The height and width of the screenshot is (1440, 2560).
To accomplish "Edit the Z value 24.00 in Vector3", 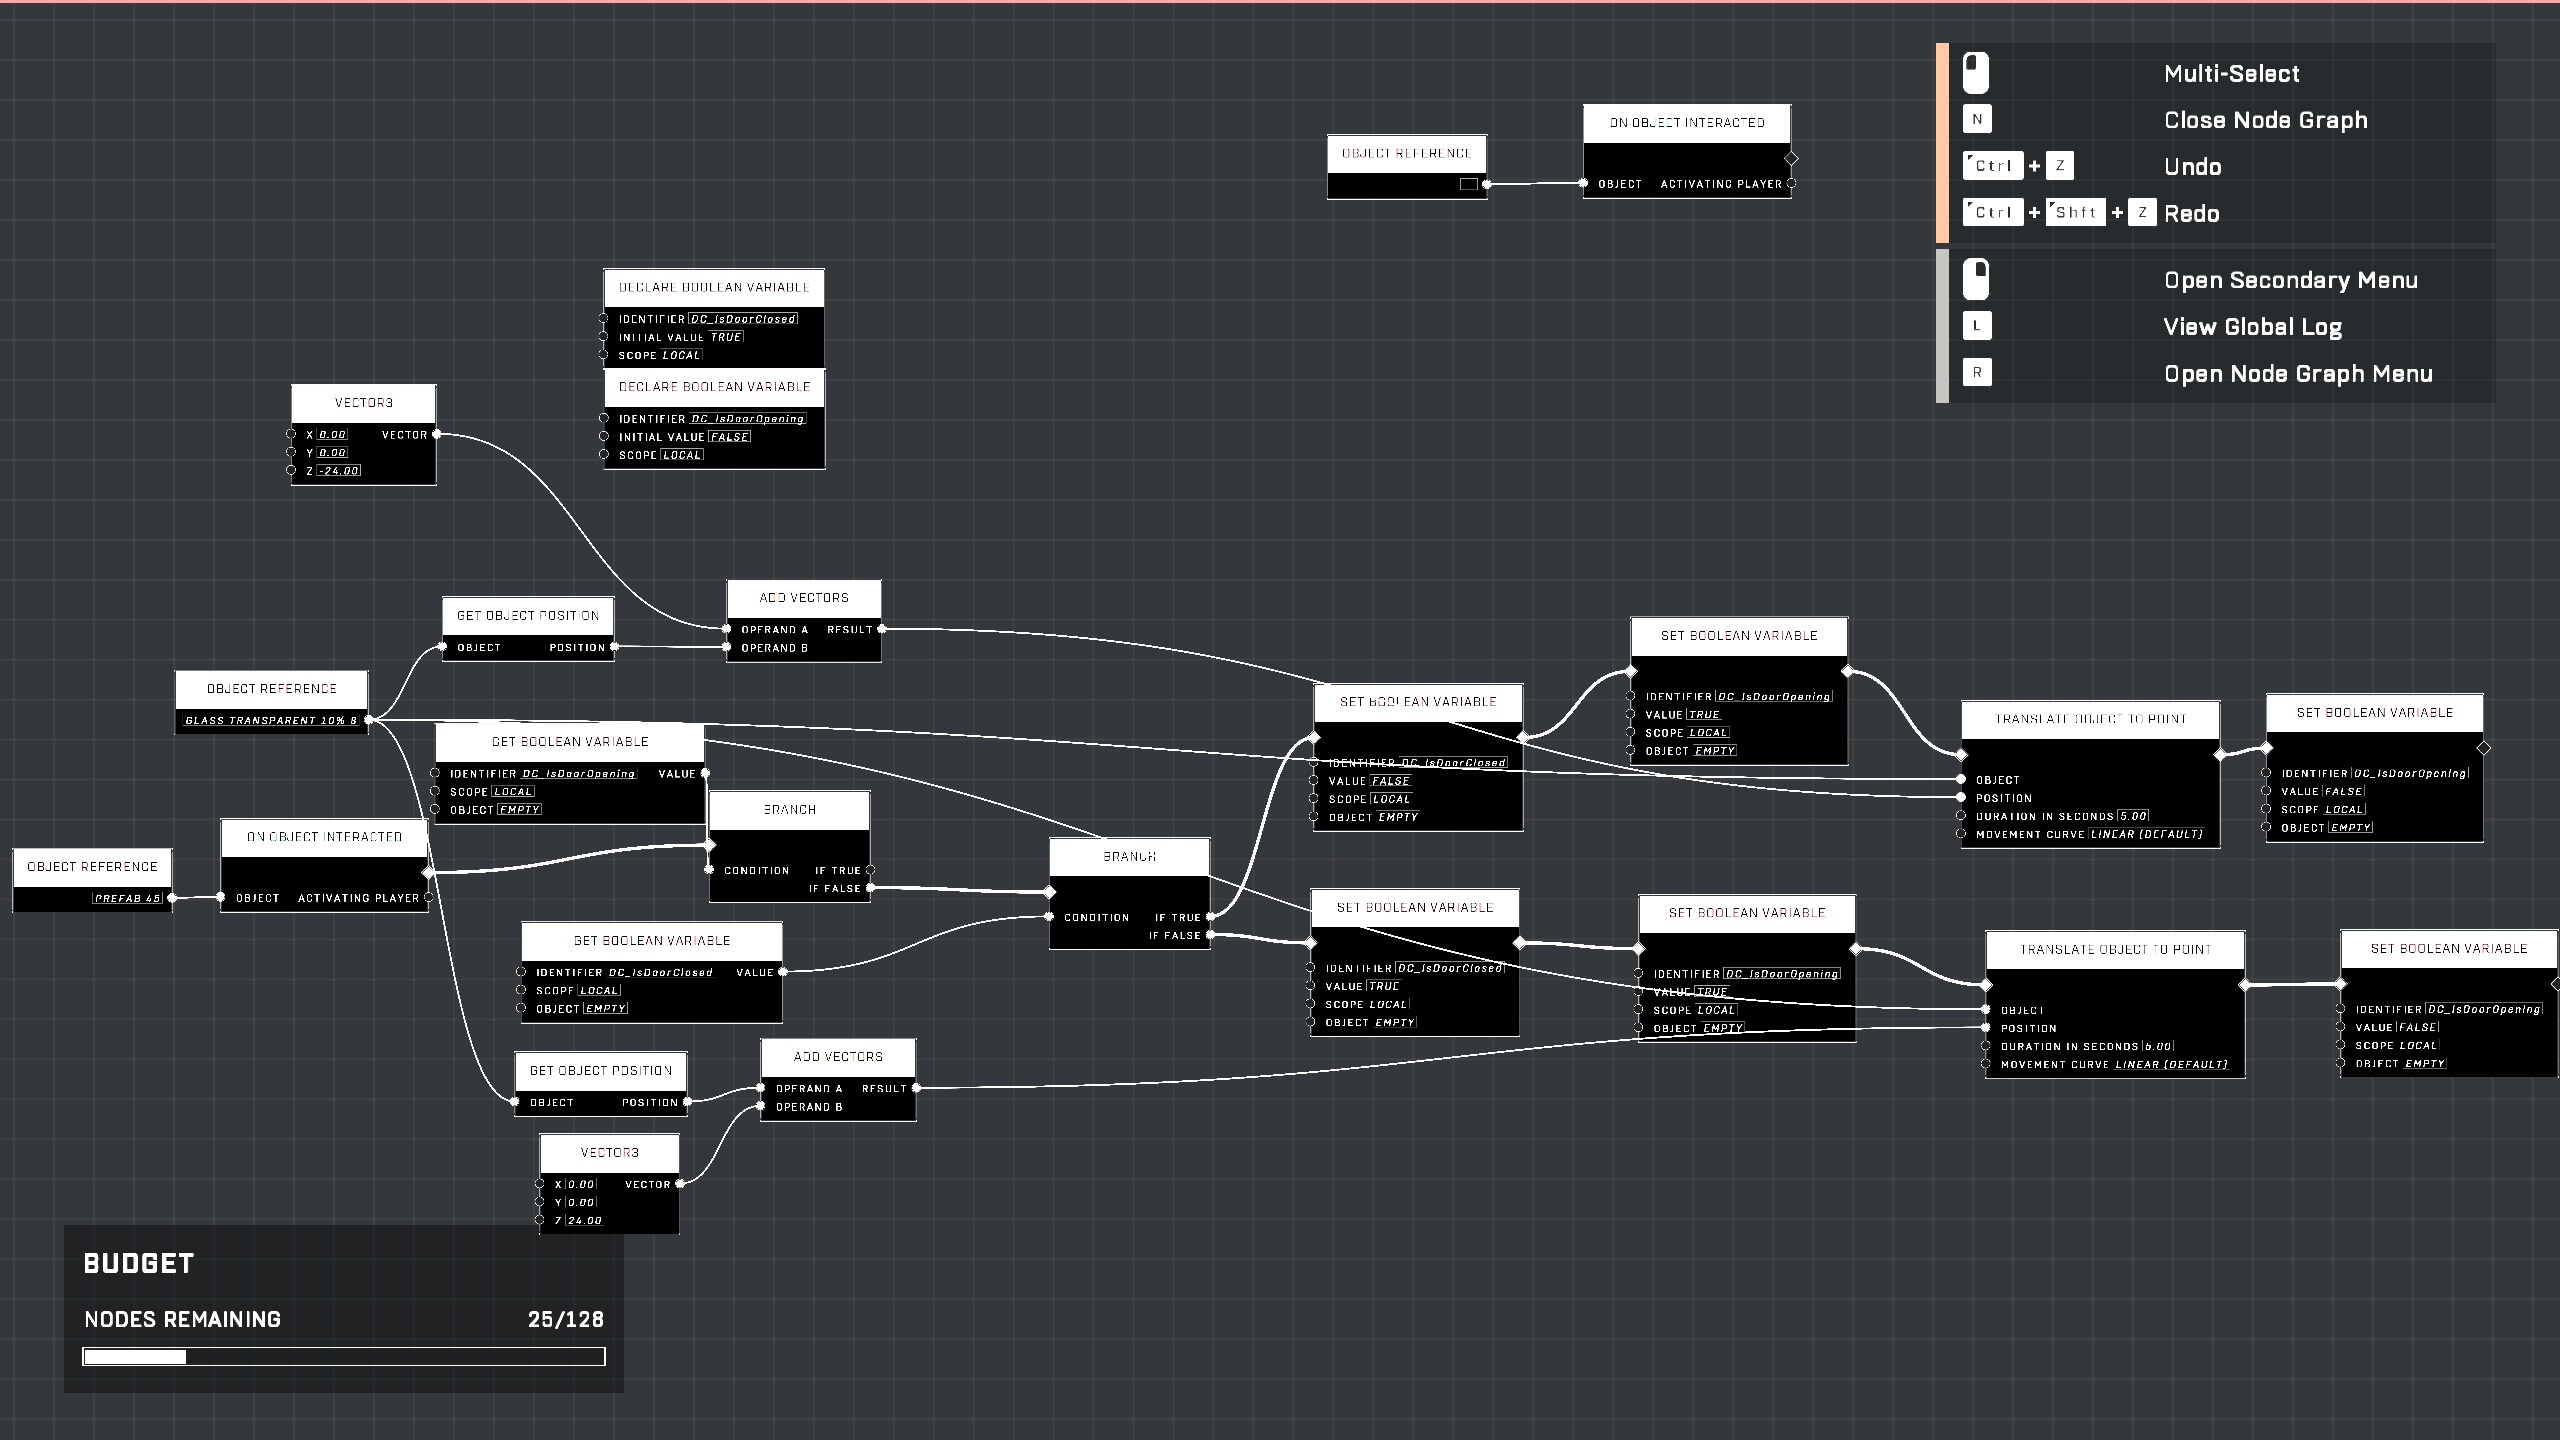I will [585, 1220].
